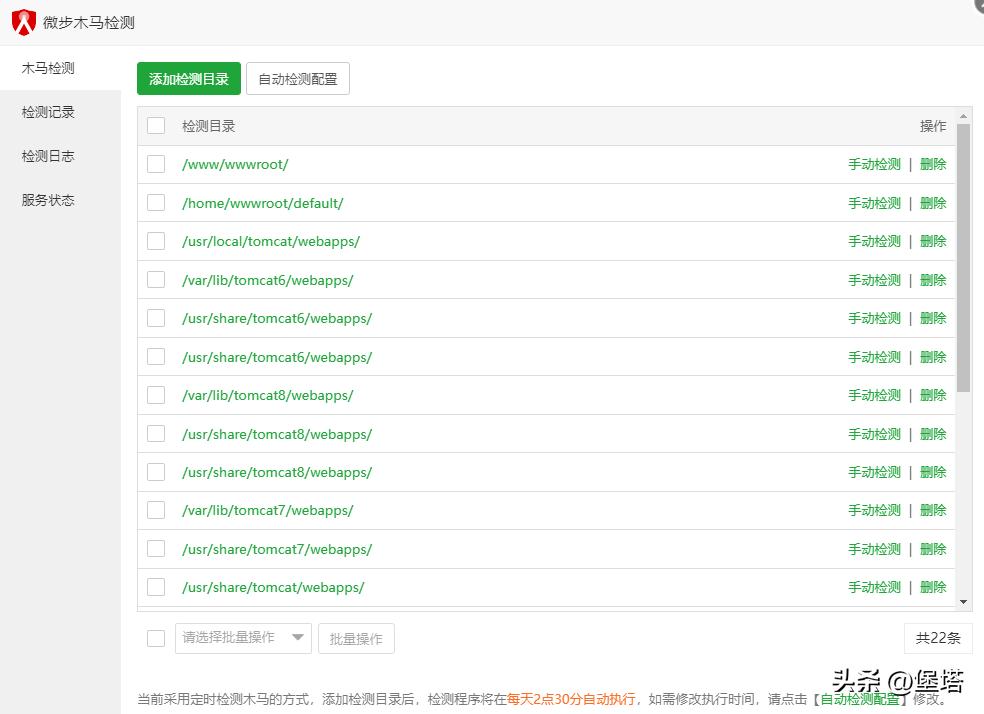
Task: Click the 批量操作 button
Action: tap(356, 637)
